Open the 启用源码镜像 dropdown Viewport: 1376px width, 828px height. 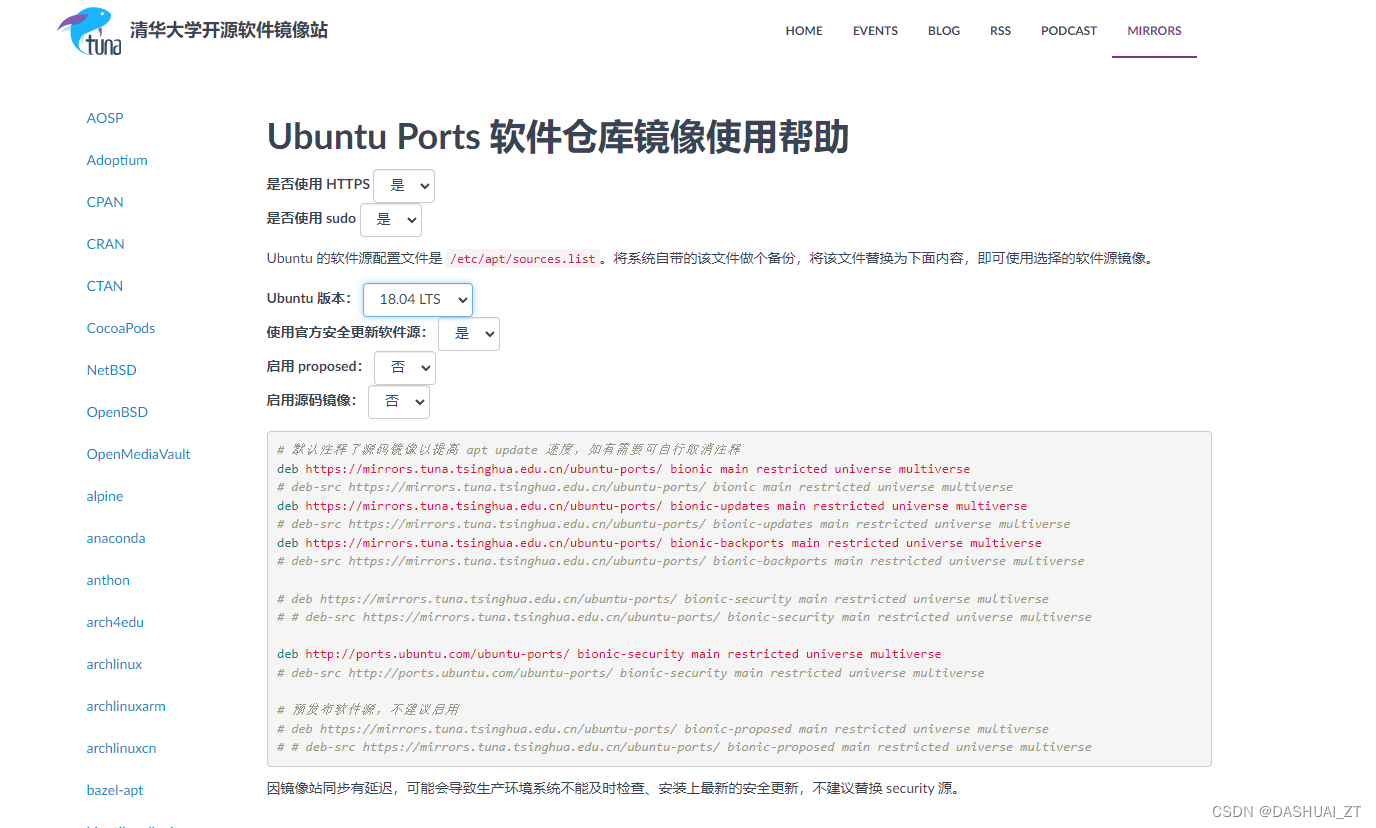[x=399, y=402]
